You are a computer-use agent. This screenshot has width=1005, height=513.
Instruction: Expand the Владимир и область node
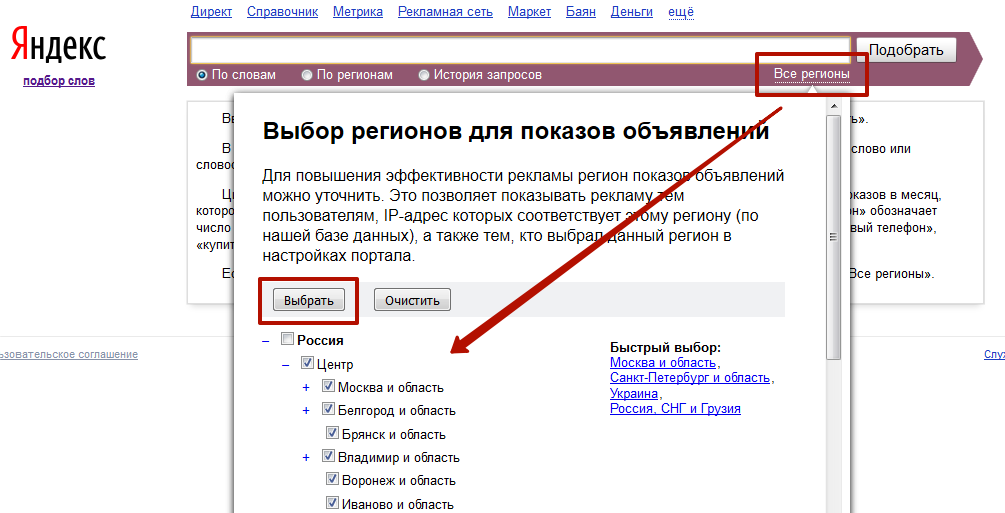pyautogui.click(x=306, y=458)
